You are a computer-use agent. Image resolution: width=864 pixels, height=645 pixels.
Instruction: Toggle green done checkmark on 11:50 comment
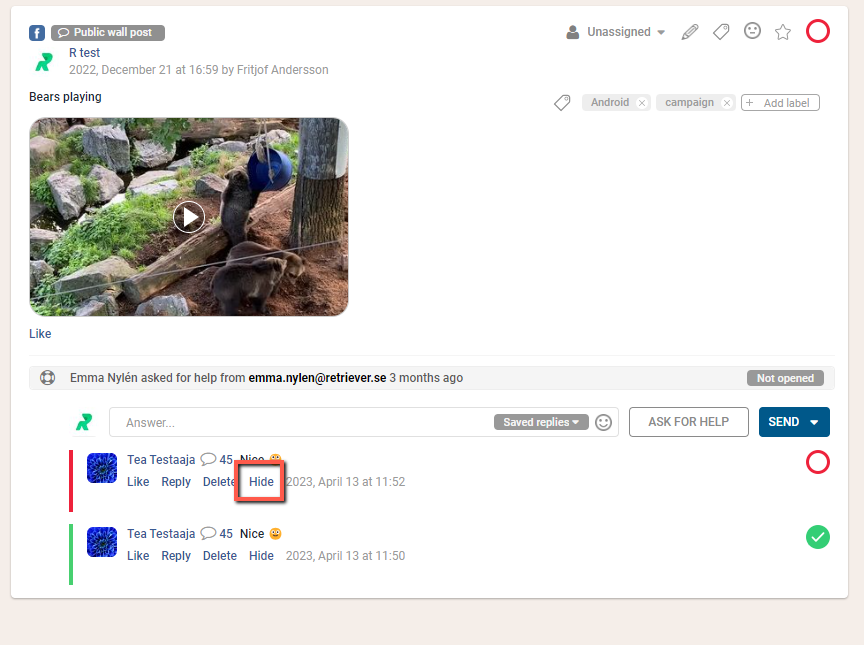tap(818, 537)
